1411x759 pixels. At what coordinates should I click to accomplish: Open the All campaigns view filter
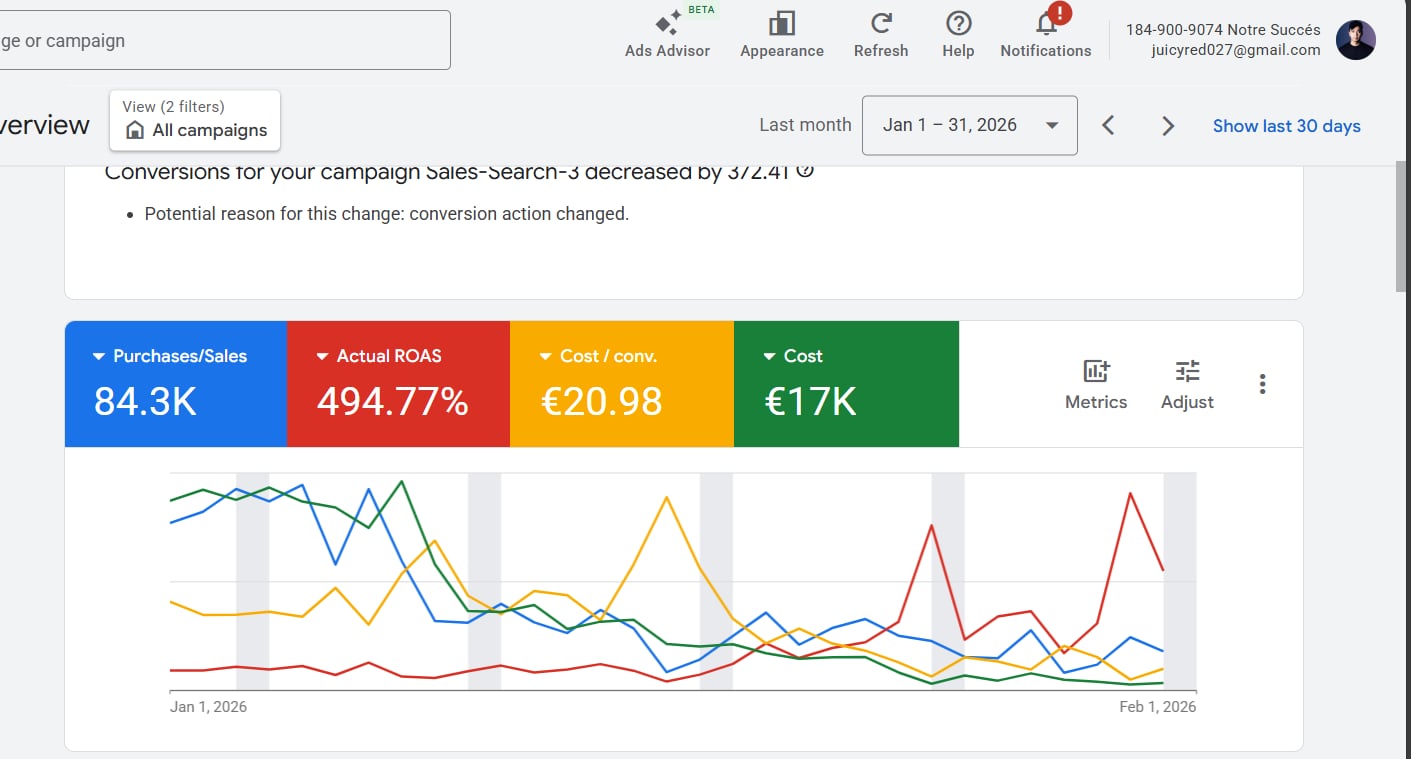pos(196,120)
